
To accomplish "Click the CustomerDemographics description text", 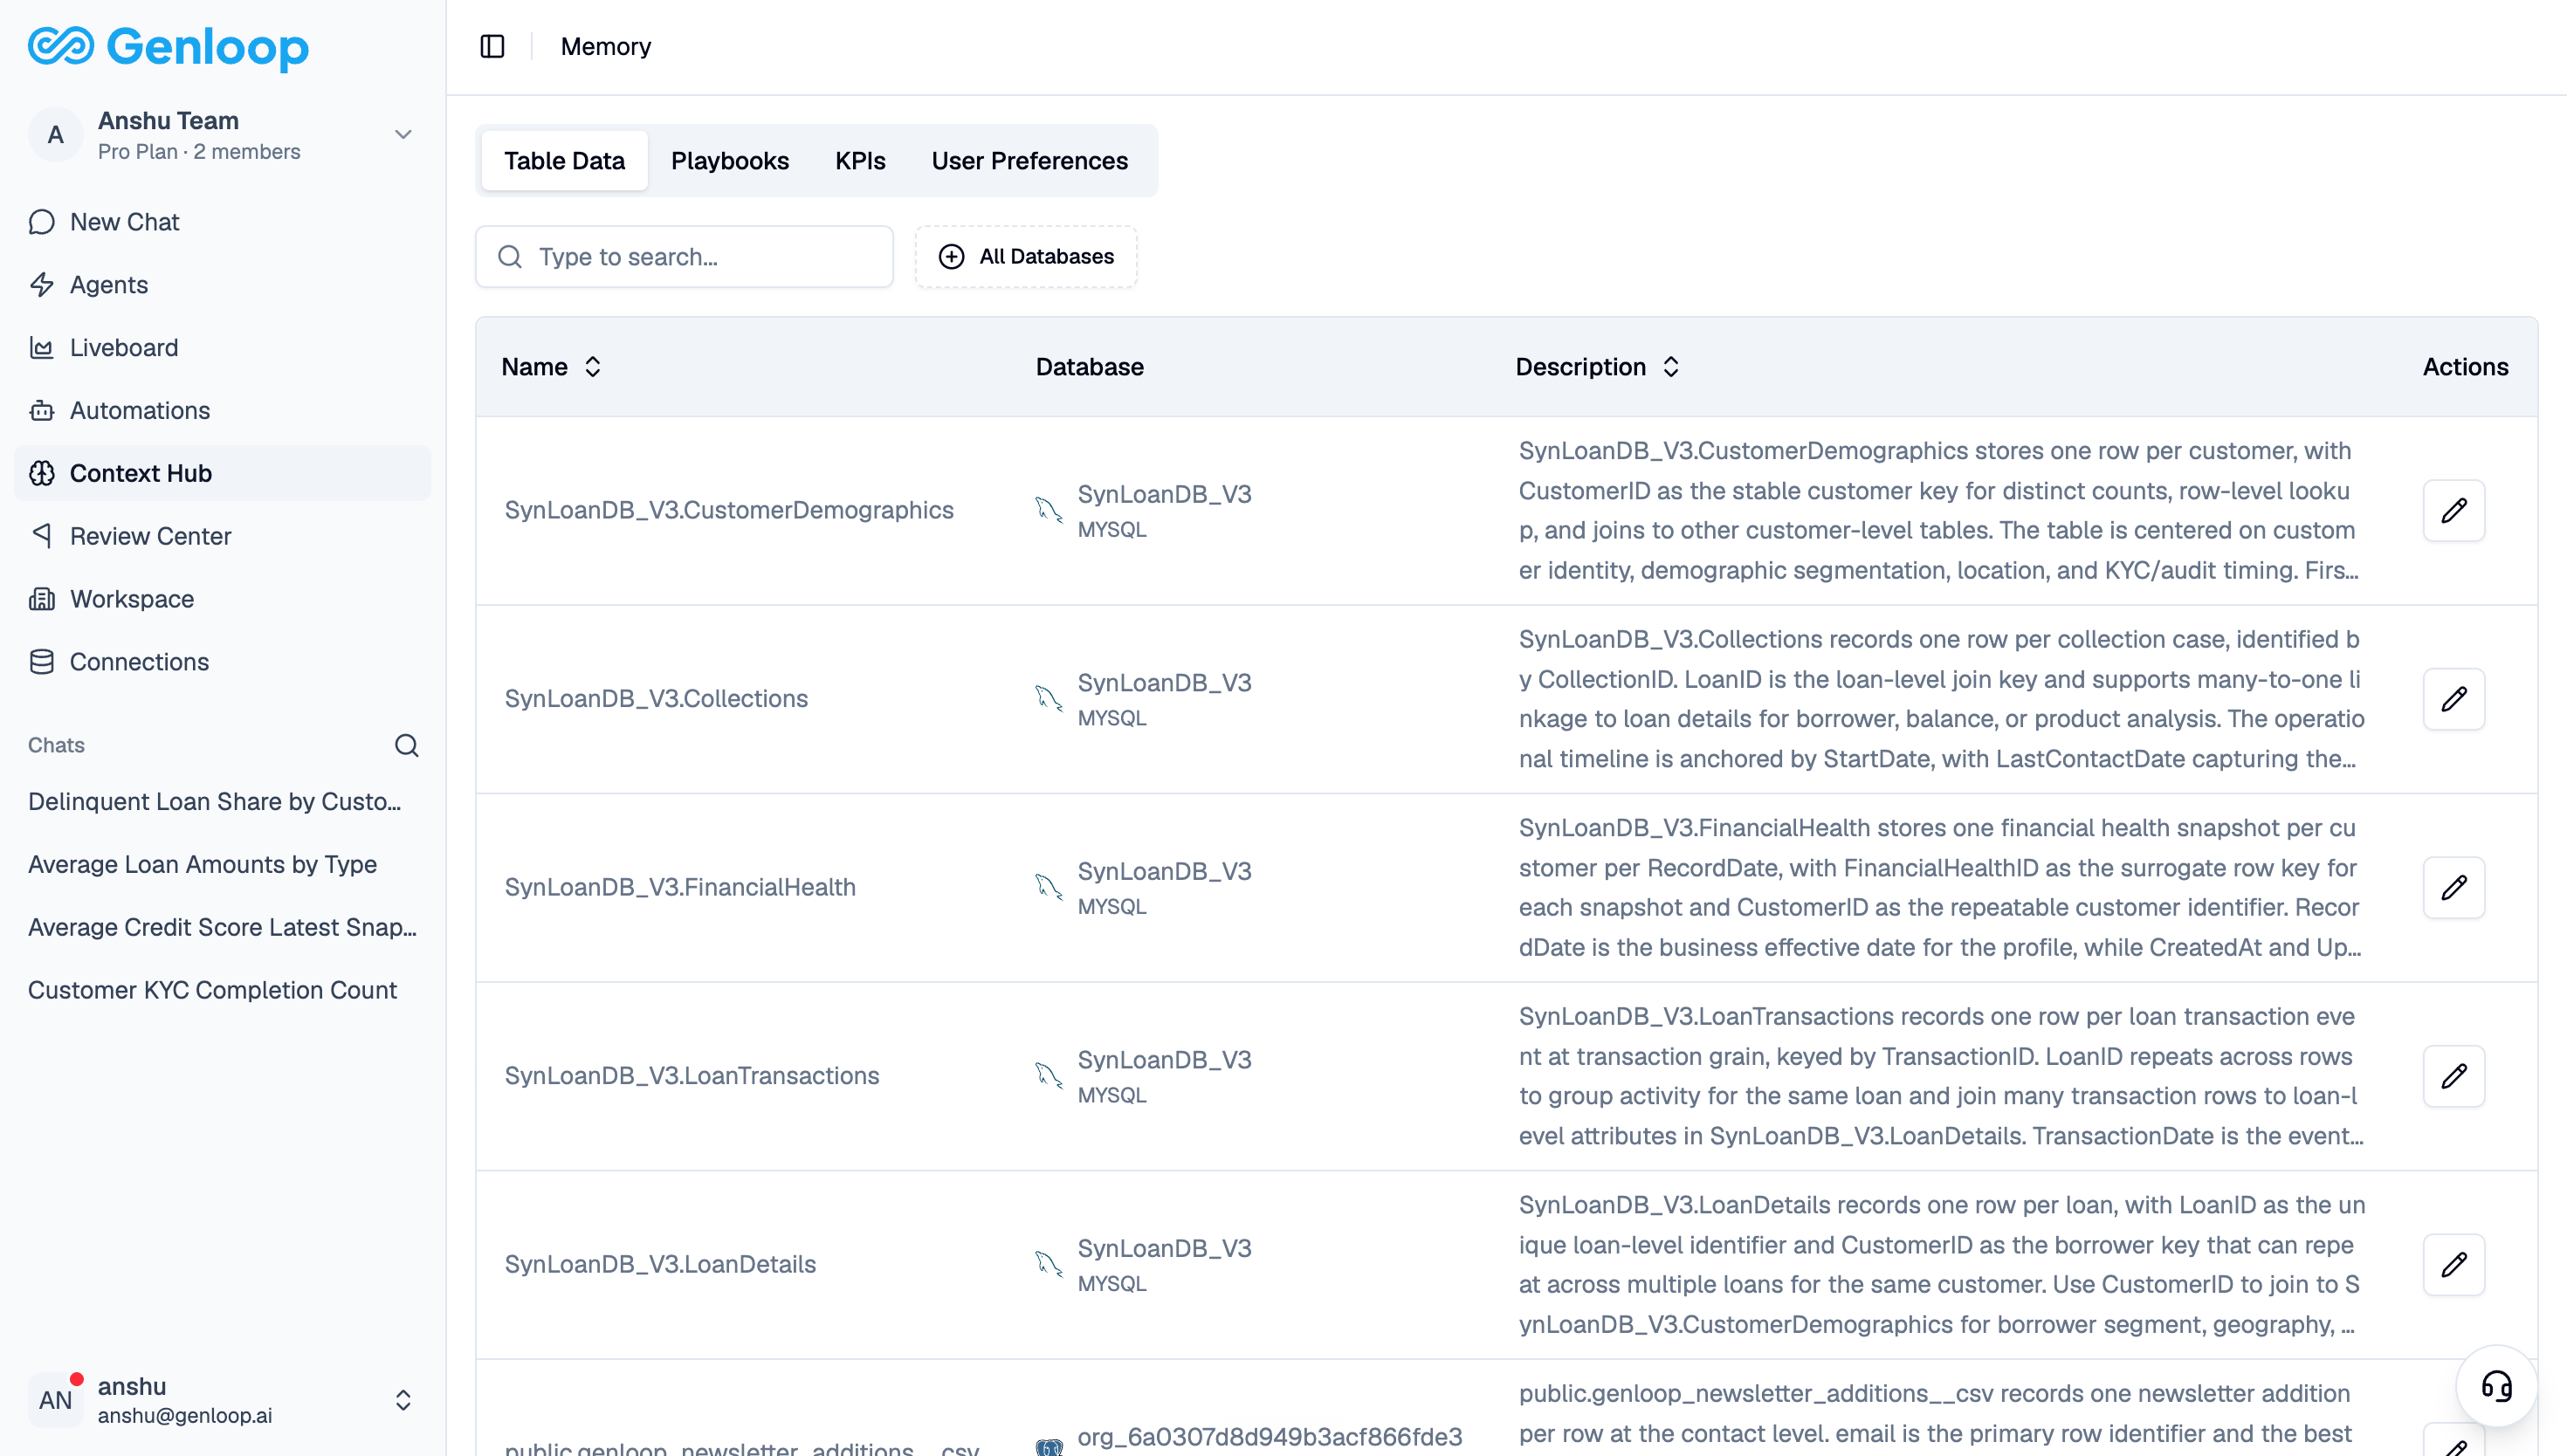I will click(1940, 511).
